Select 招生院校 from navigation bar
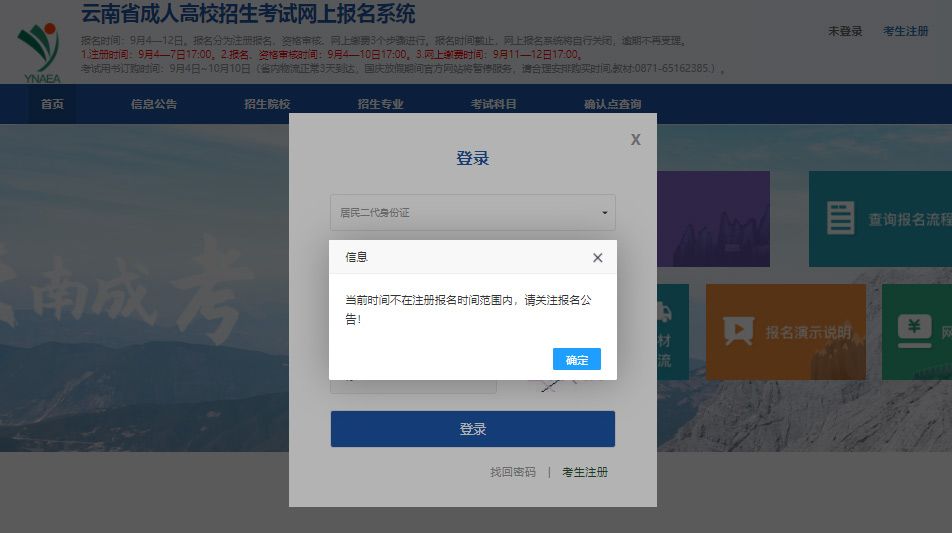Viewport: 952px width, 533px height. tap(267, 104)
